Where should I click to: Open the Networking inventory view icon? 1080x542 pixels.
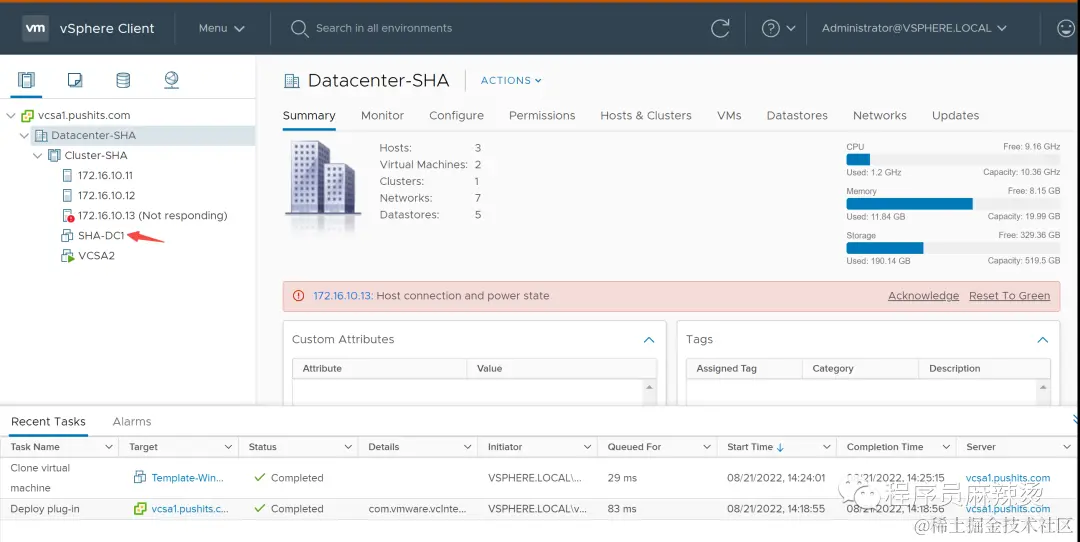pyautogui.click(x=172, y=80)
